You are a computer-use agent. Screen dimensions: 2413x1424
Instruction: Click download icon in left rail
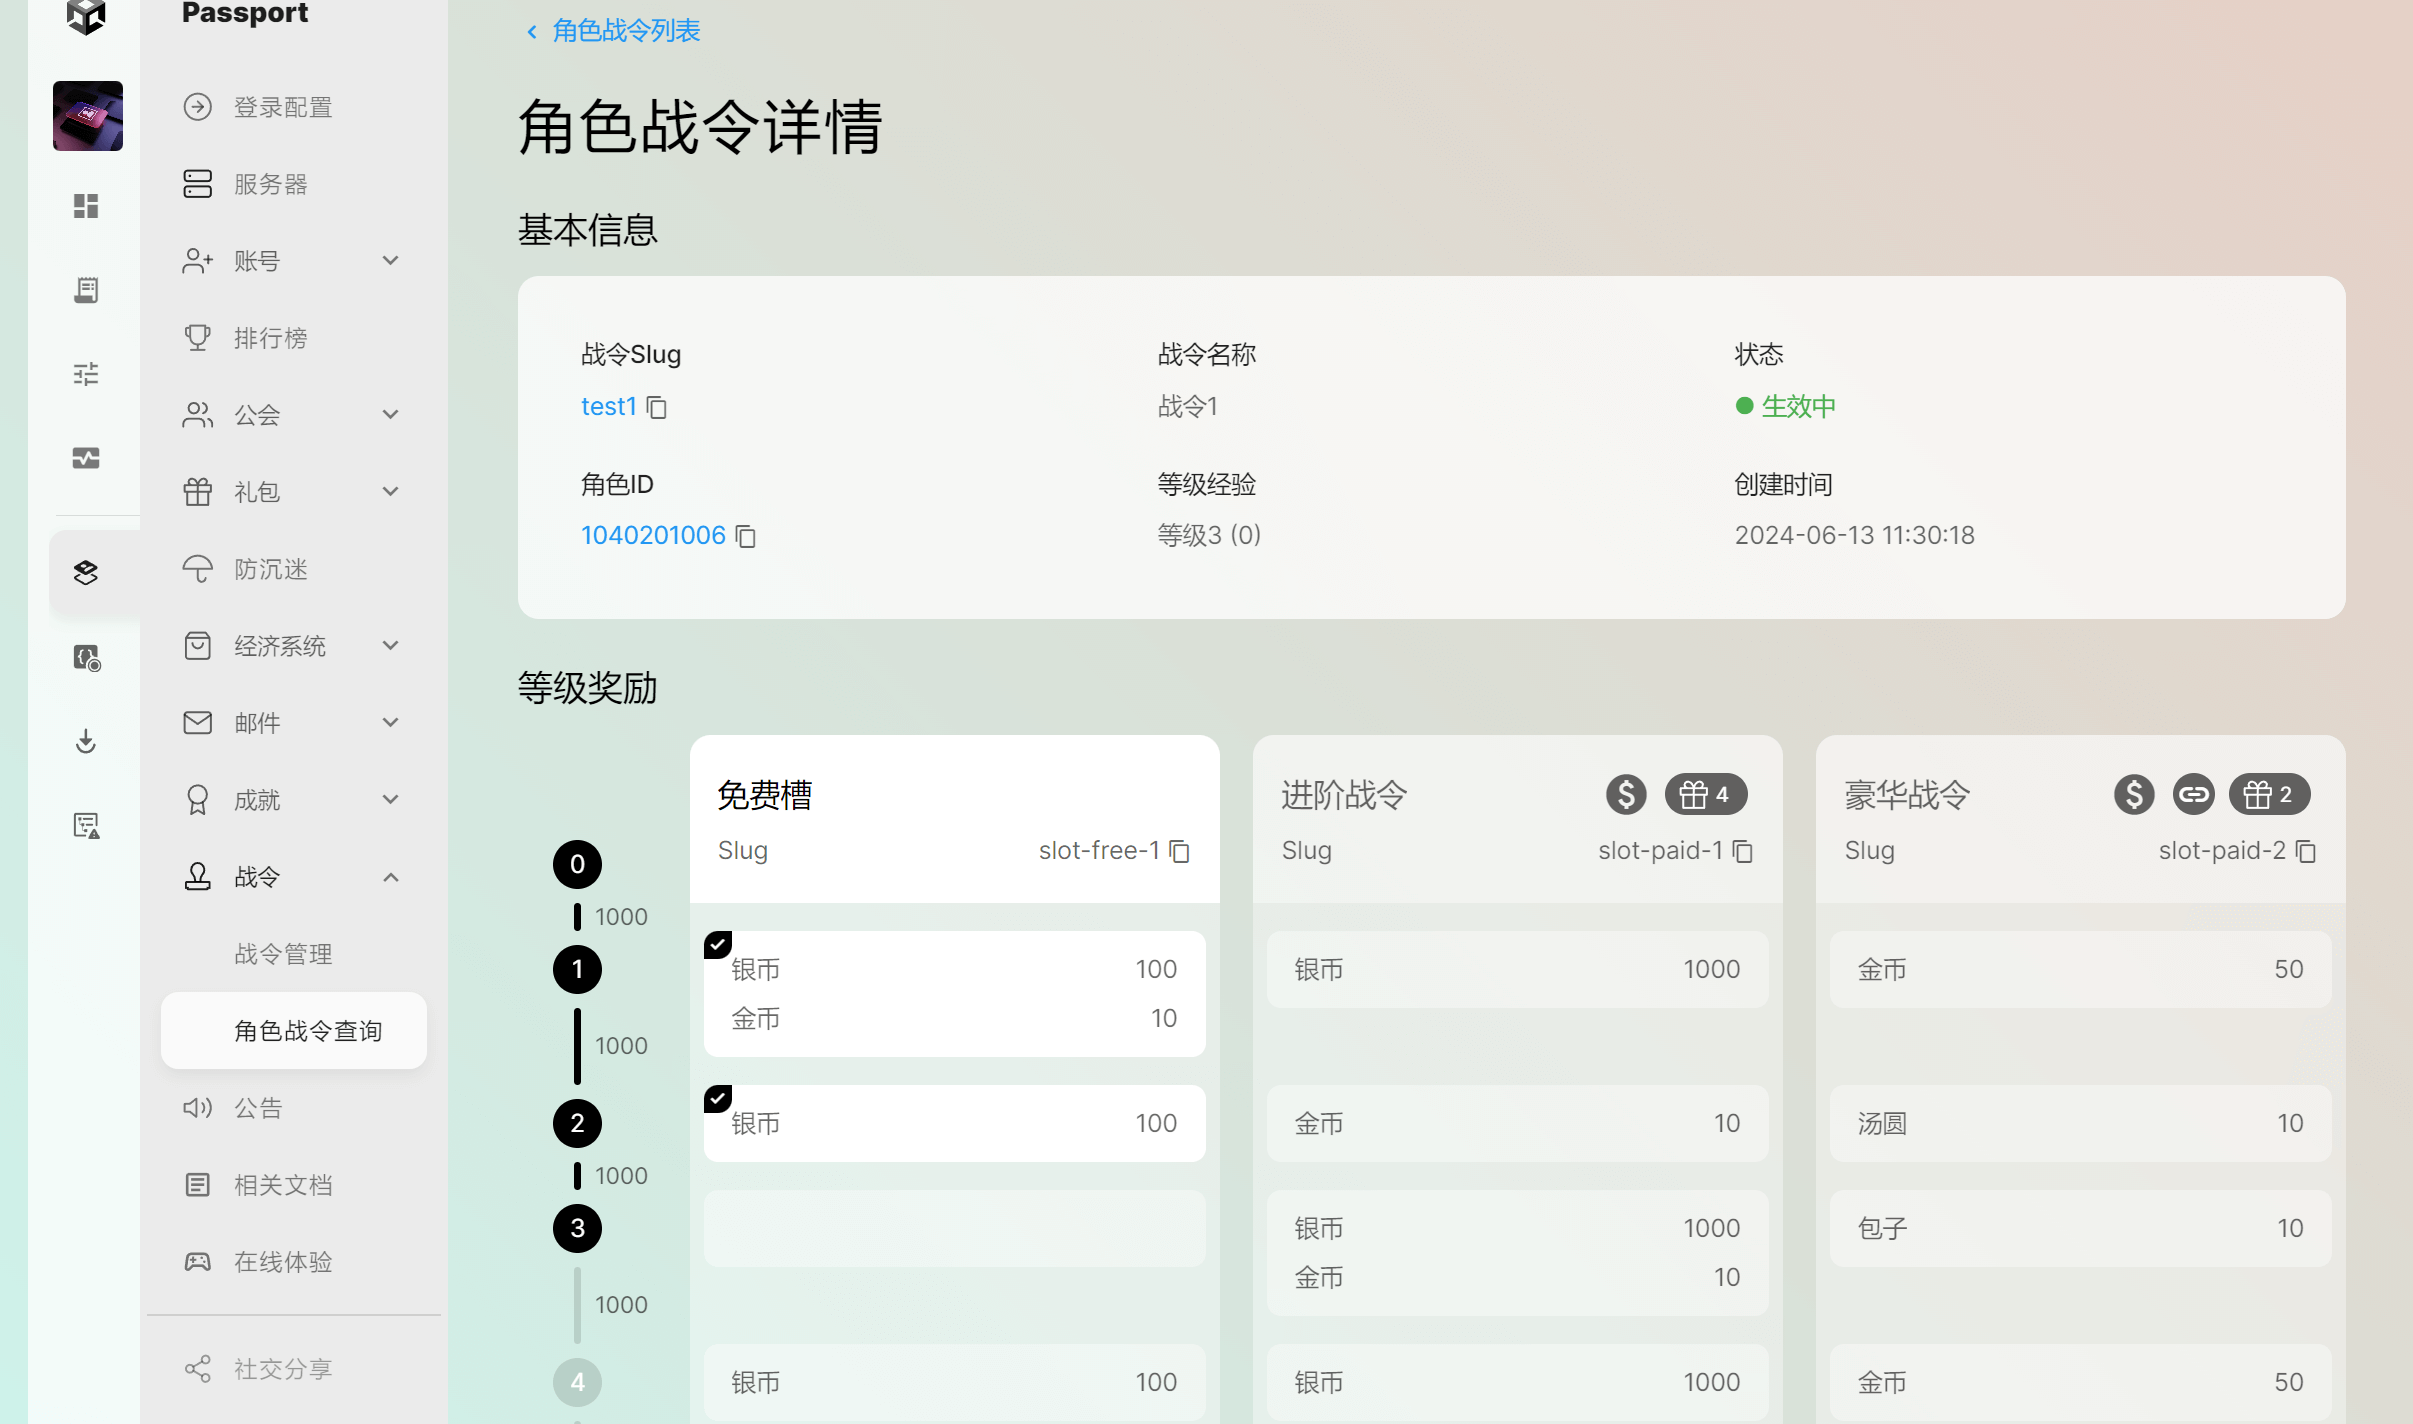coord(86,741)
